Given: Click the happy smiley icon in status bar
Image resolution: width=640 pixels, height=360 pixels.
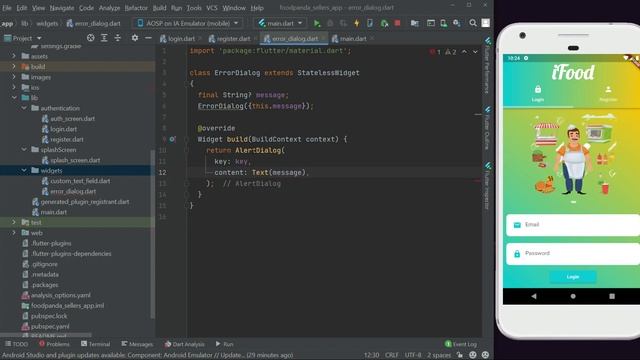Looking at the screenshot, I should 473,355.
